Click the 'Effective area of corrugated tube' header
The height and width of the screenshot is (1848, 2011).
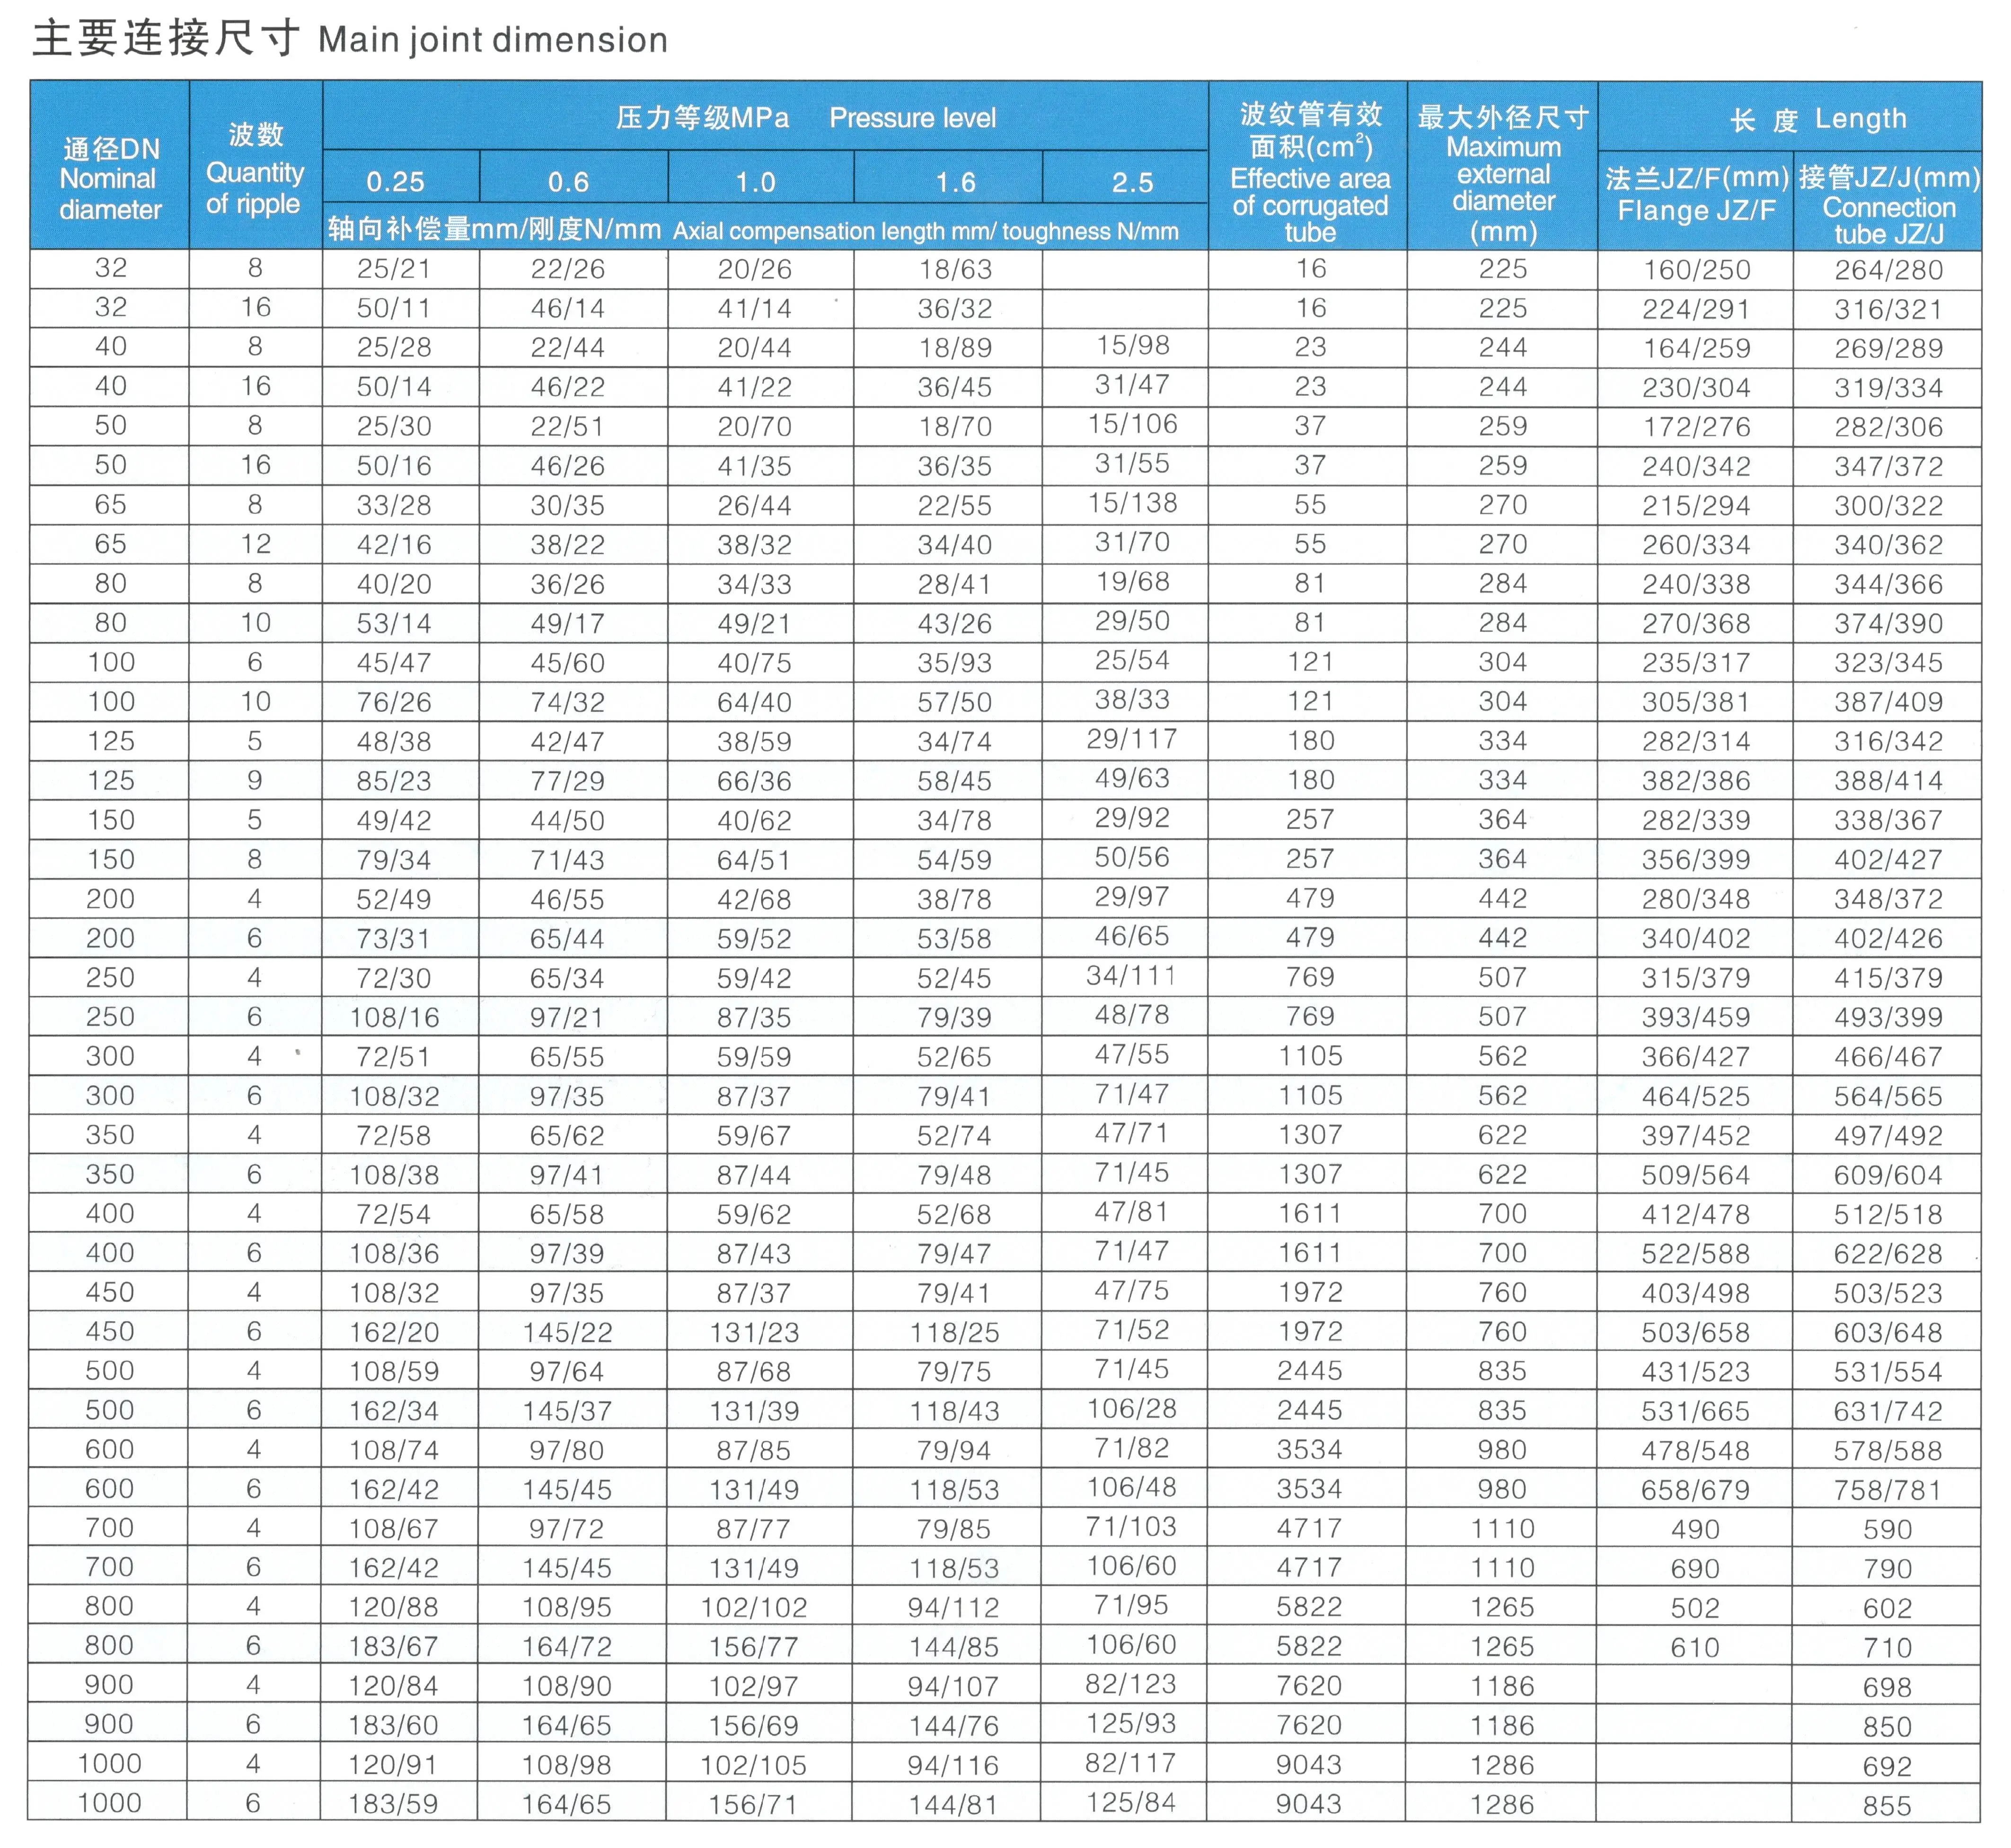[x=1308, y=166]
